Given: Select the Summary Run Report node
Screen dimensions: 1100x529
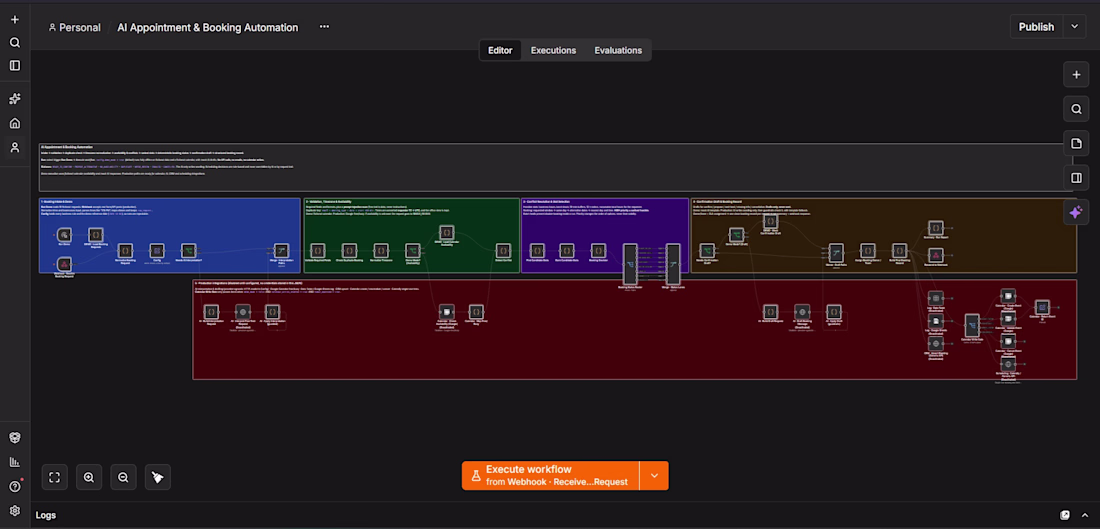Looking at the screenshot, I should tap(935, 228).
